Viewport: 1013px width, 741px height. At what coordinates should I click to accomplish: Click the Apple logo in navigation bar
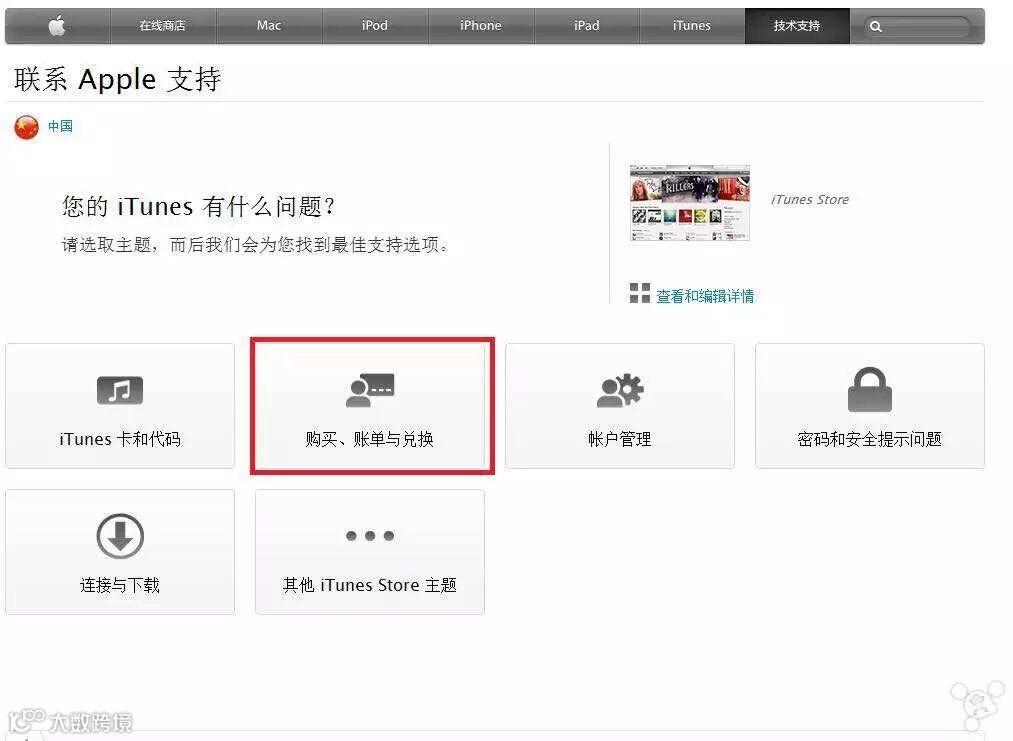(57, 26)
